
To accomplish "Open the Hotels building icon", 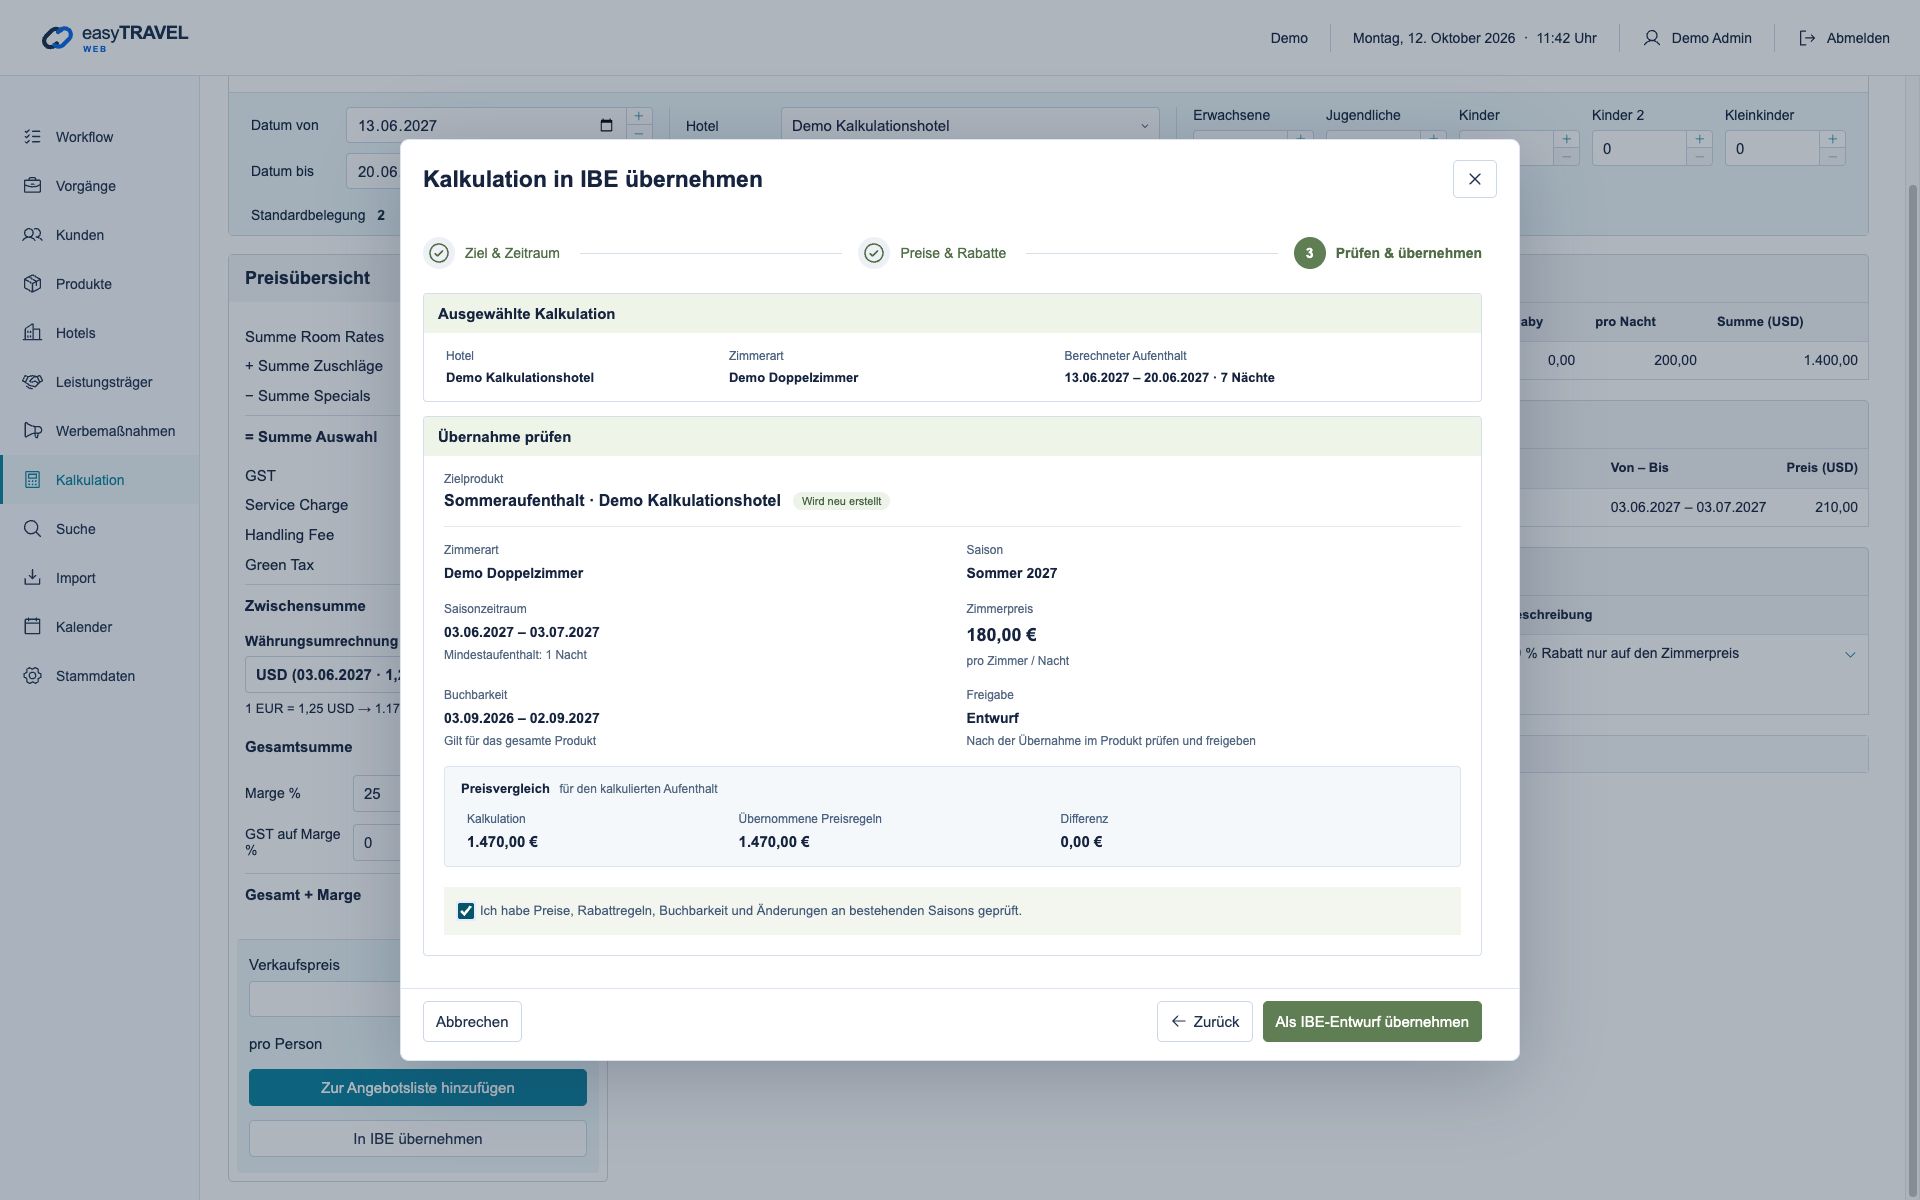I will click(x=33, y=333).
